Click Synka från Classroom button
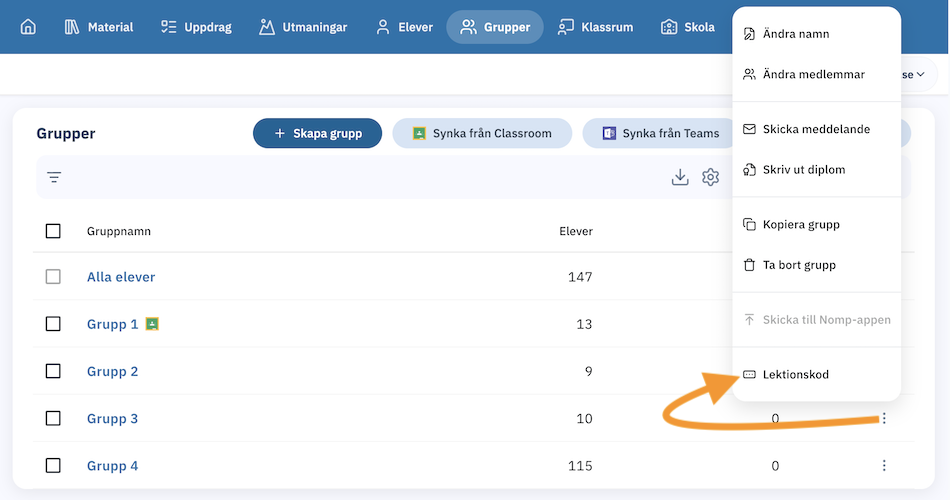The image size is (950, 500). point(482,133)
